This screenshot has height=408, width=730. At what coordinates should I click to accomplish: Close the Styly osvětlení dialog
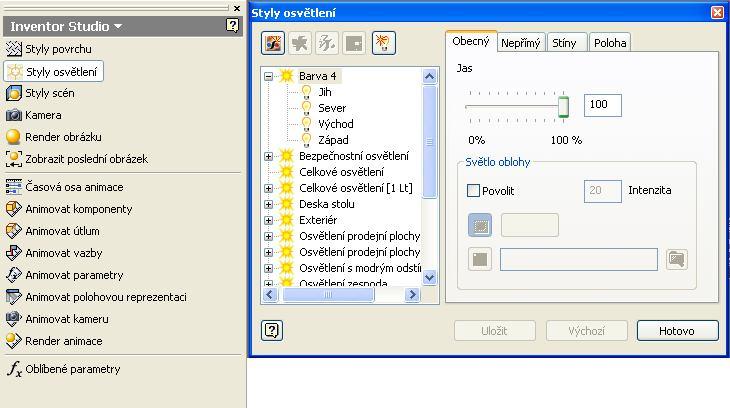coord(717,12)
